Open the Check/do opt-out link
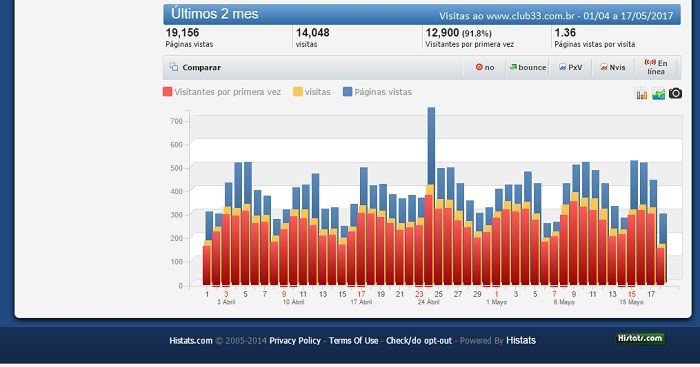Screen dimensions: 700x367 pyautogui.click(x=419, y=341)
